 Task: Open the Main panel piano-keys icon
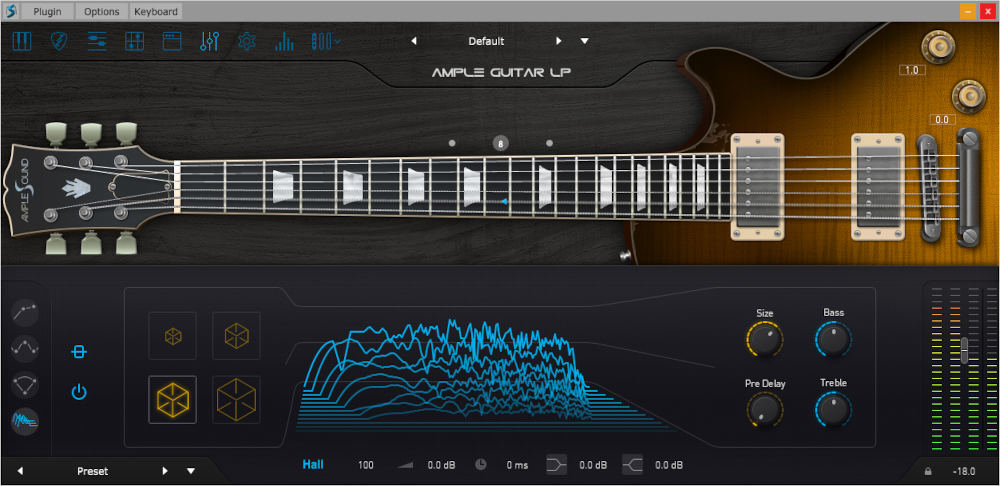[22, 41]
